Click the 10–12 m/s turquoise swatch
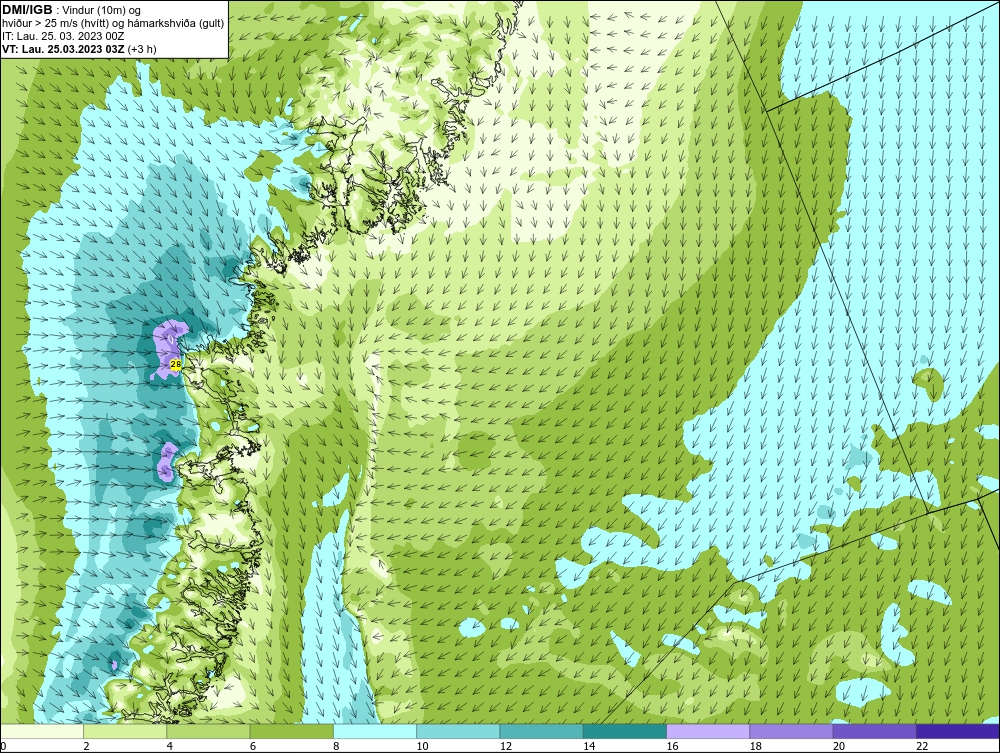 click(x=458, y=731)
